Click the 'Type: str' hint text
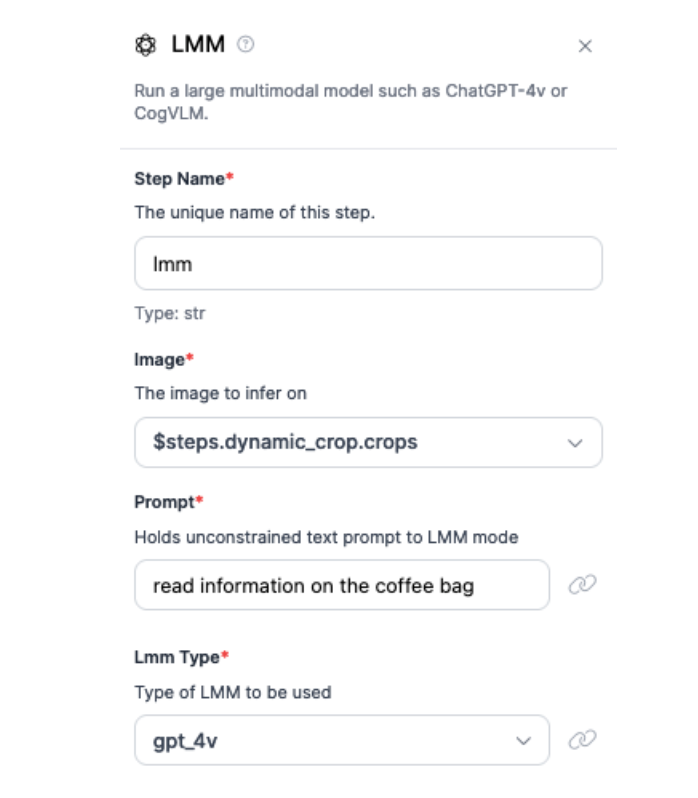The width and height of the screenshot is (698, 798). 170,313
